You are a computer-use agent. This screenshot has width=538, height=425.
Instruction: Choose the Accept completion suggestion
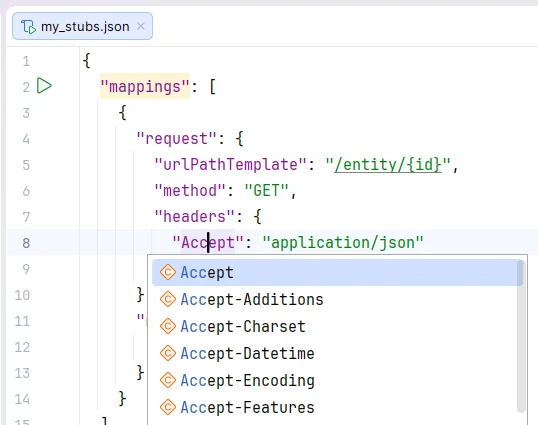[x=337, y=273]
